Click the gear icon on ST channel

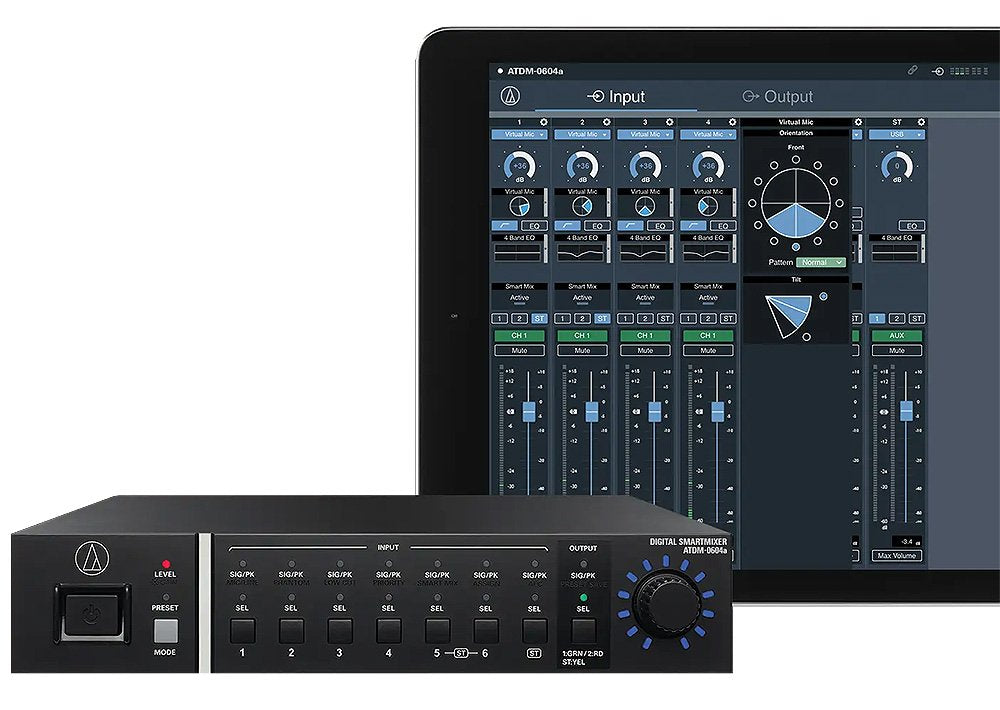coord(921,122)
